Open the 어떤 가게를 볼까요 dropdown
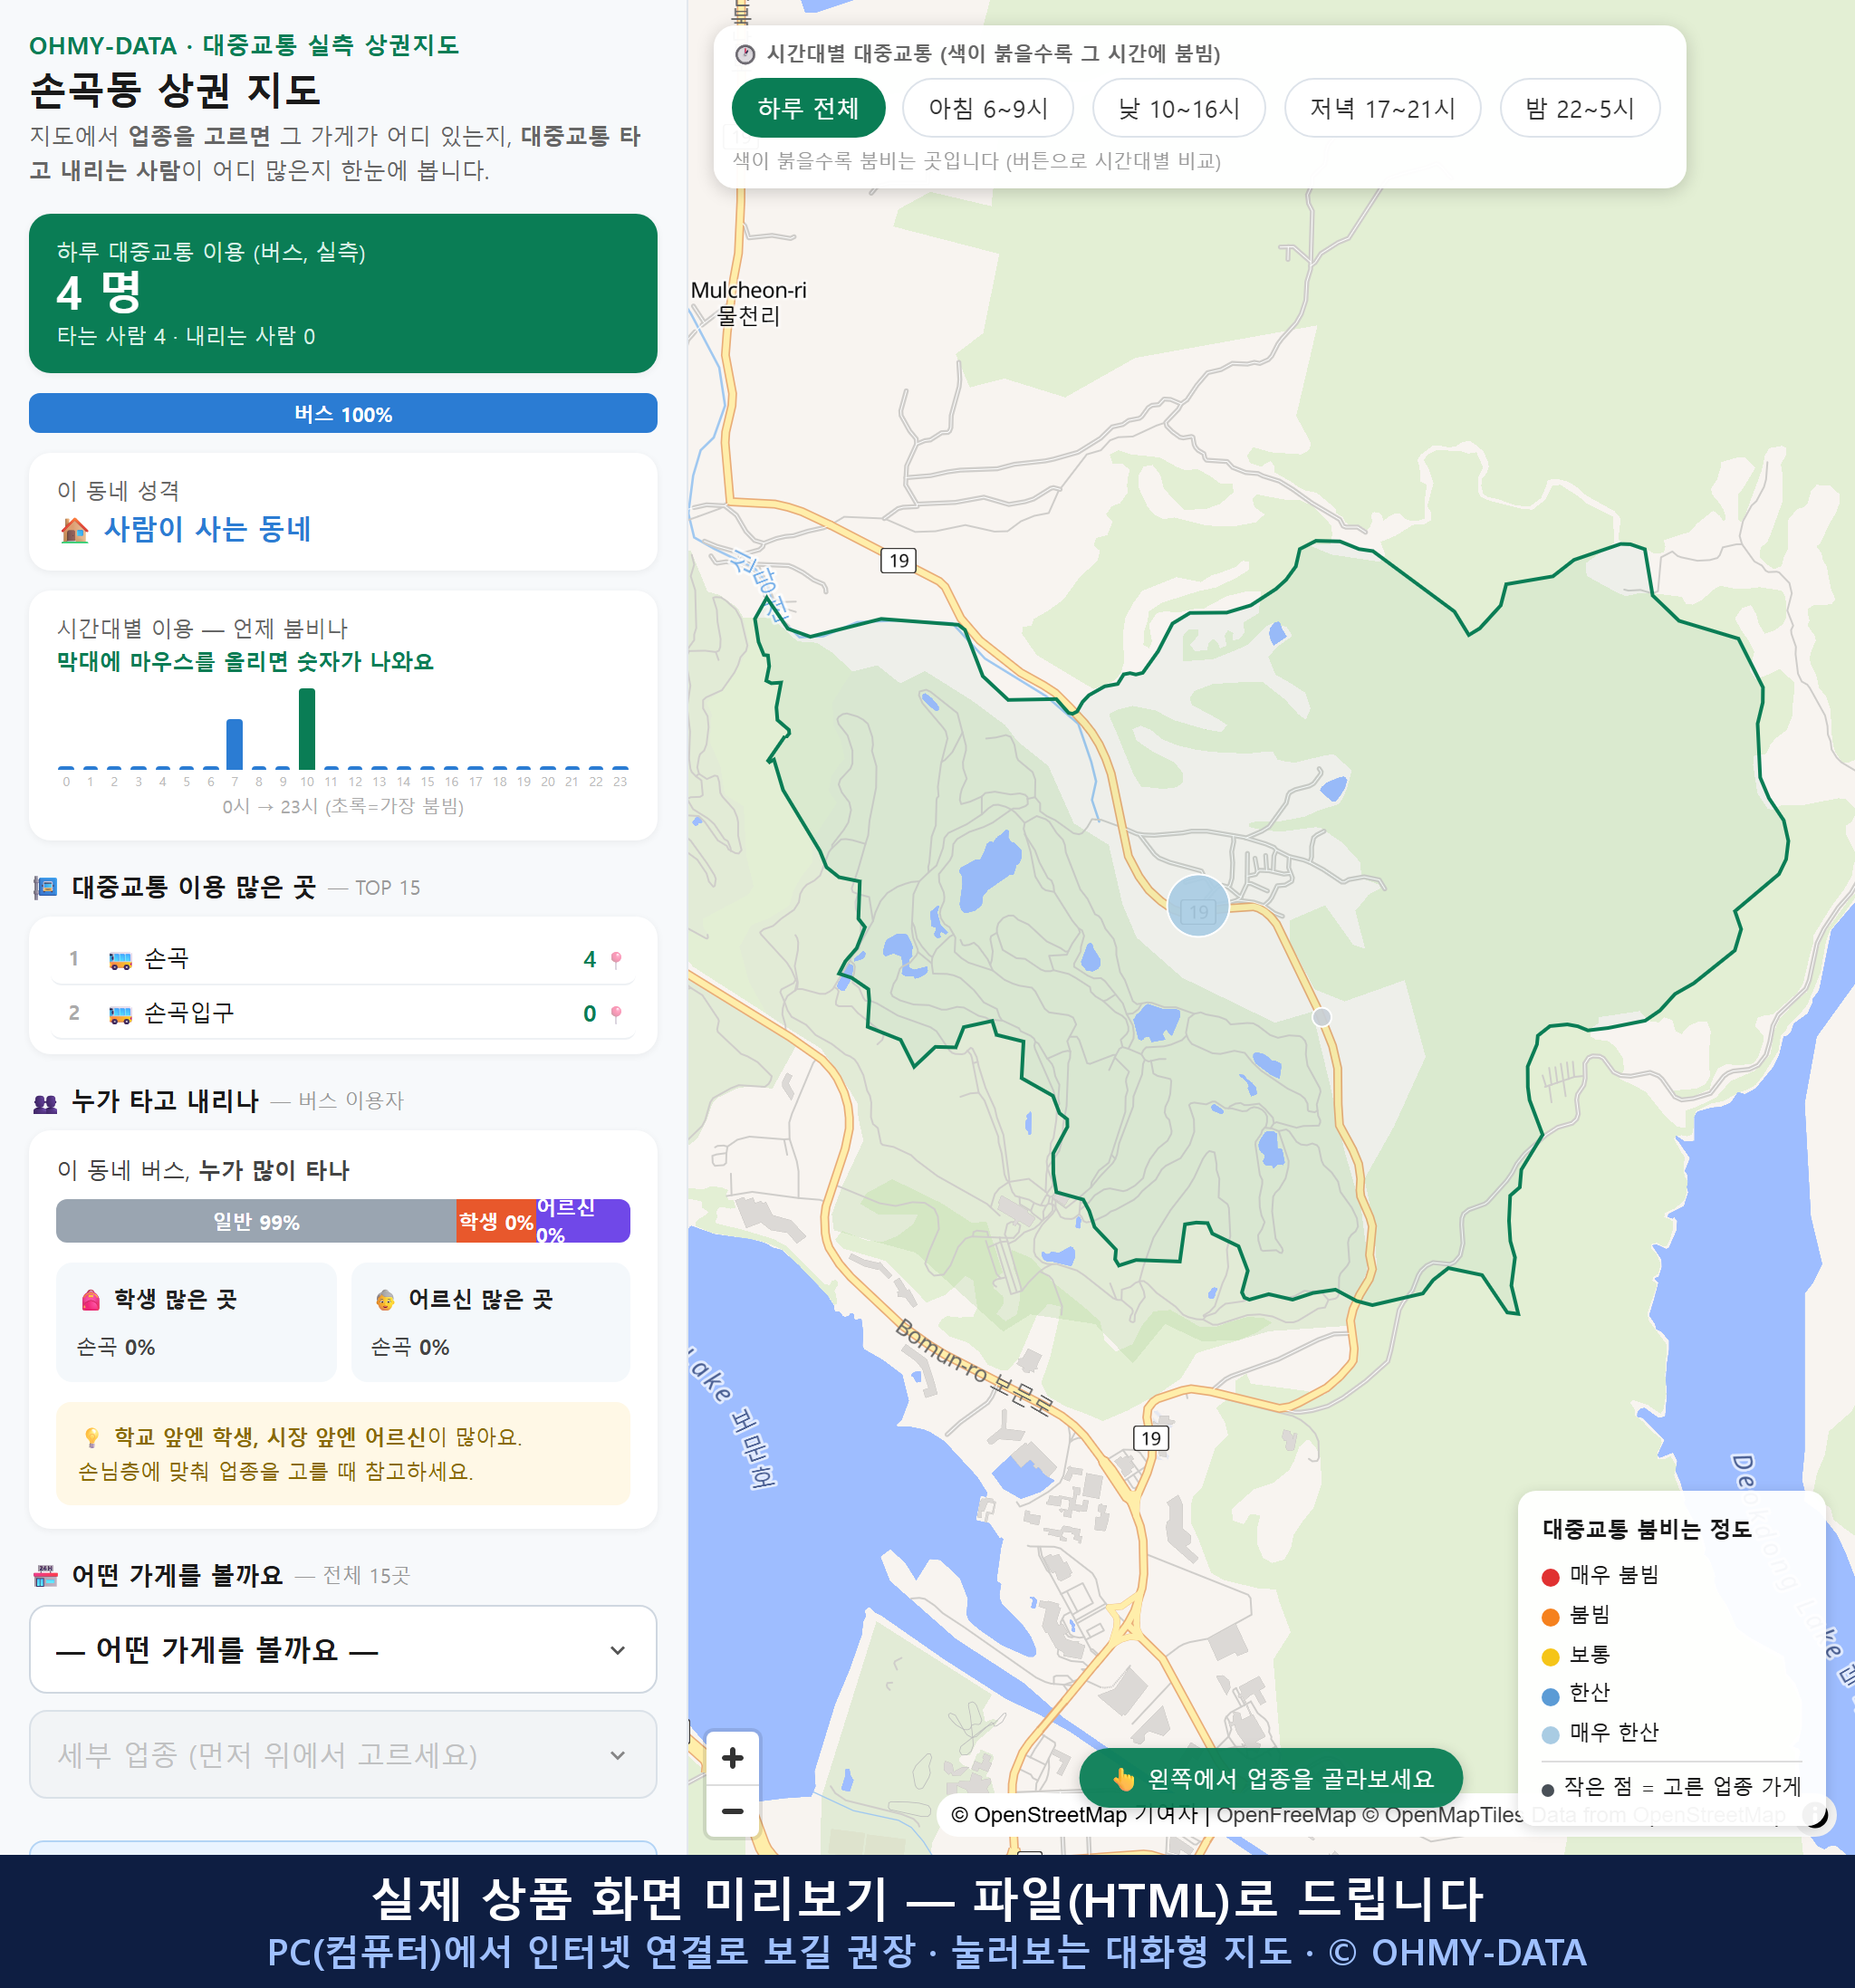 pyautogui.click(x=343, y=1649)
